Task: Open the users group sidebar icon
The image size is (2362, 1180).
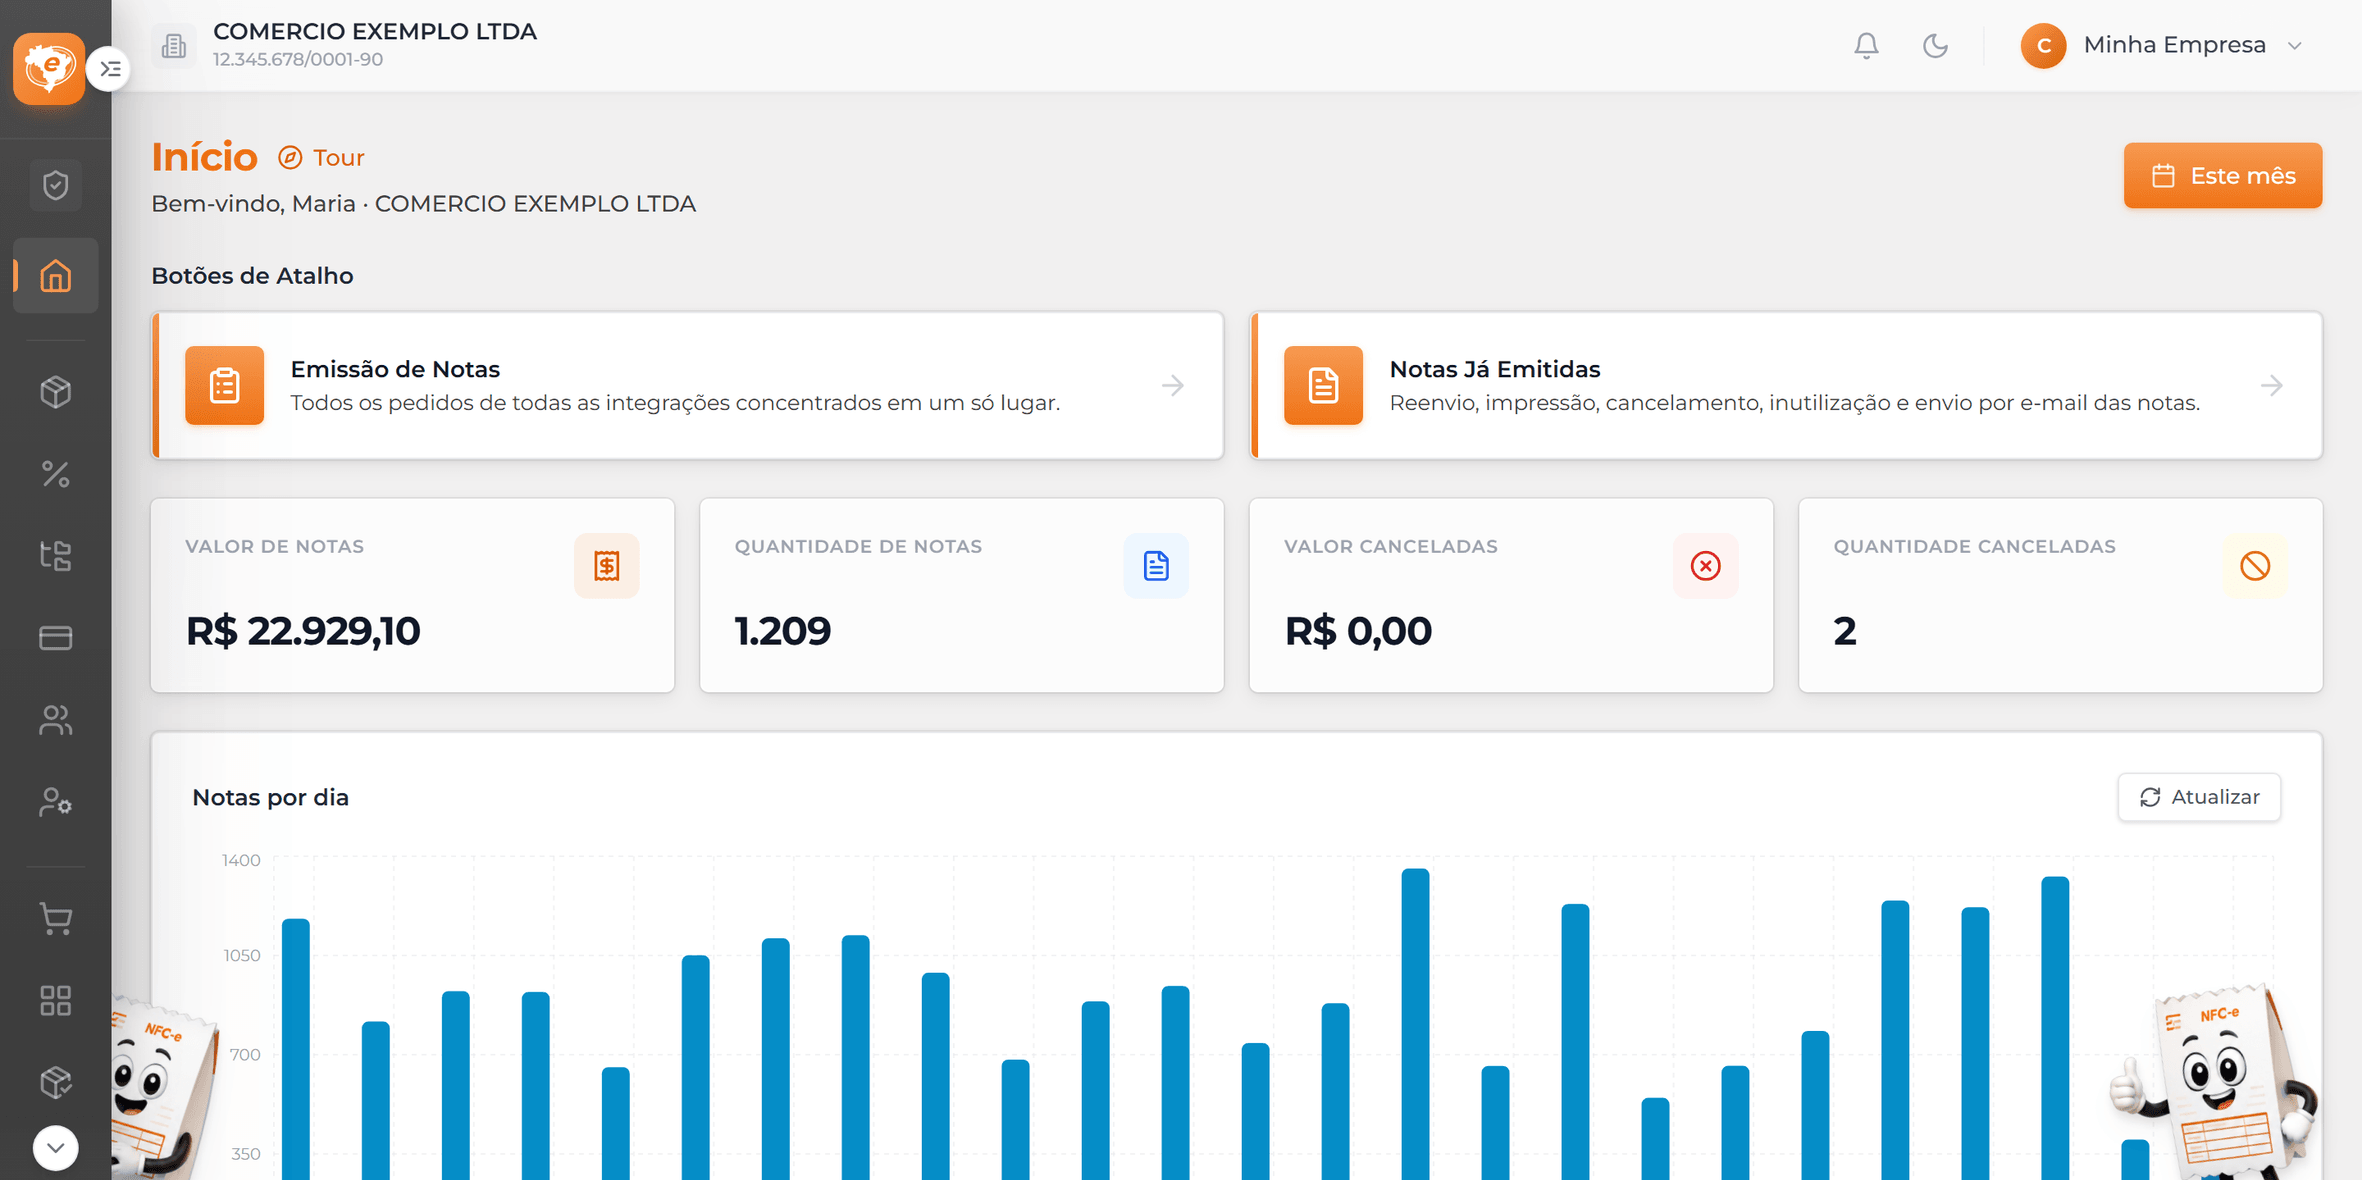Action: tap(56, 720)
